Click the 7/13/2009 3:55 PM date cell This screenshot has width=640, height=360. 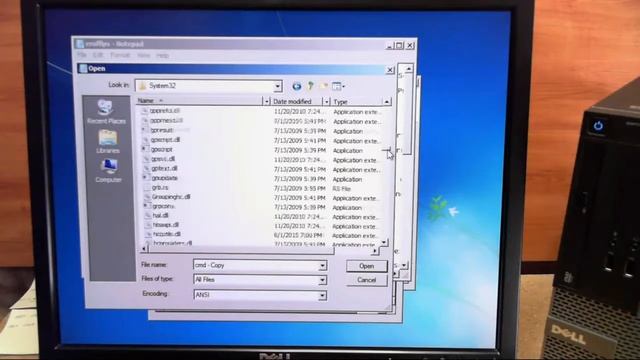(300, 189)
